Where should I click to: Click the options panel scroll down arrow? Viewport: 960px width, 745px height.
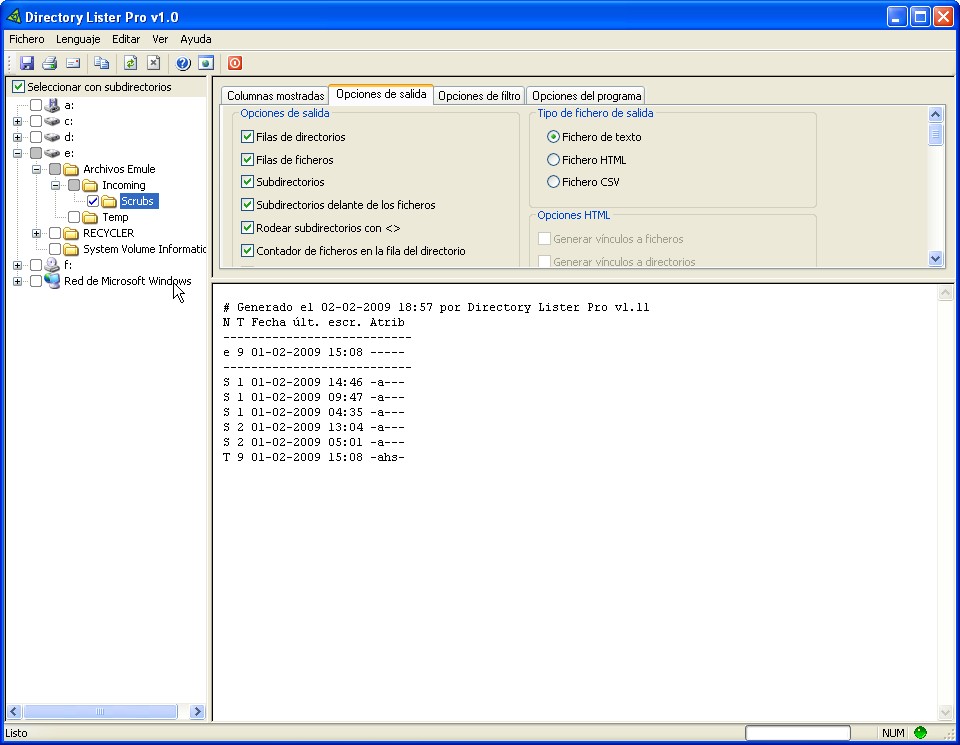click(935, 258)
